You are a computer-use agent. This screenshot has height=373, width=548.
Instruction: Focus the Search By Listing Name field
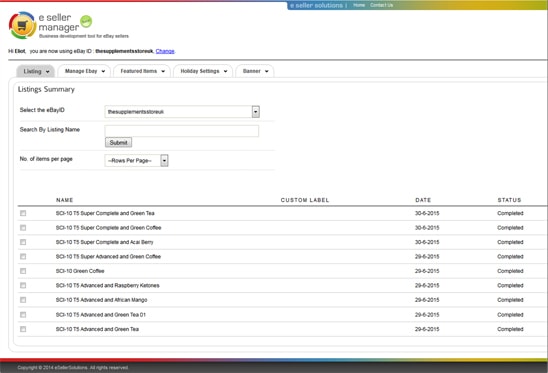pos(182,131)
